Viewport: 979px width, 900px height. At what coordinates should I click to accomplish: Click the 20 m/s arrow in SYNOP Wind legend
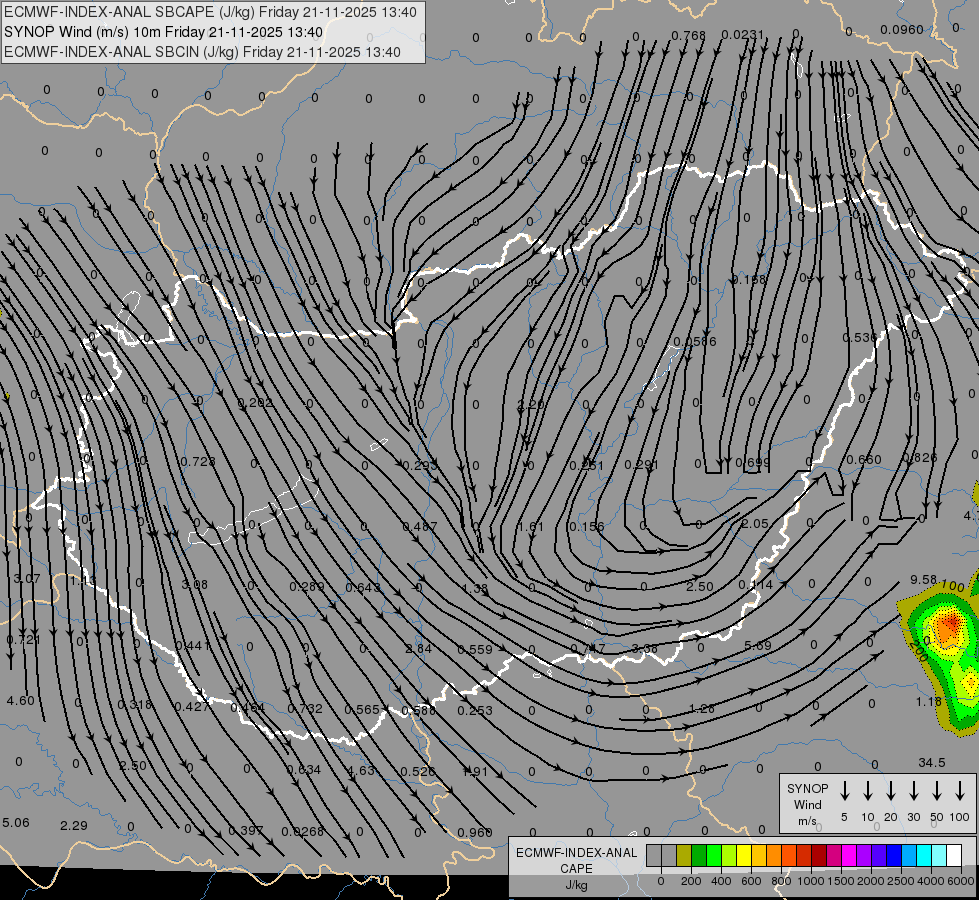[x=890, y=791]
